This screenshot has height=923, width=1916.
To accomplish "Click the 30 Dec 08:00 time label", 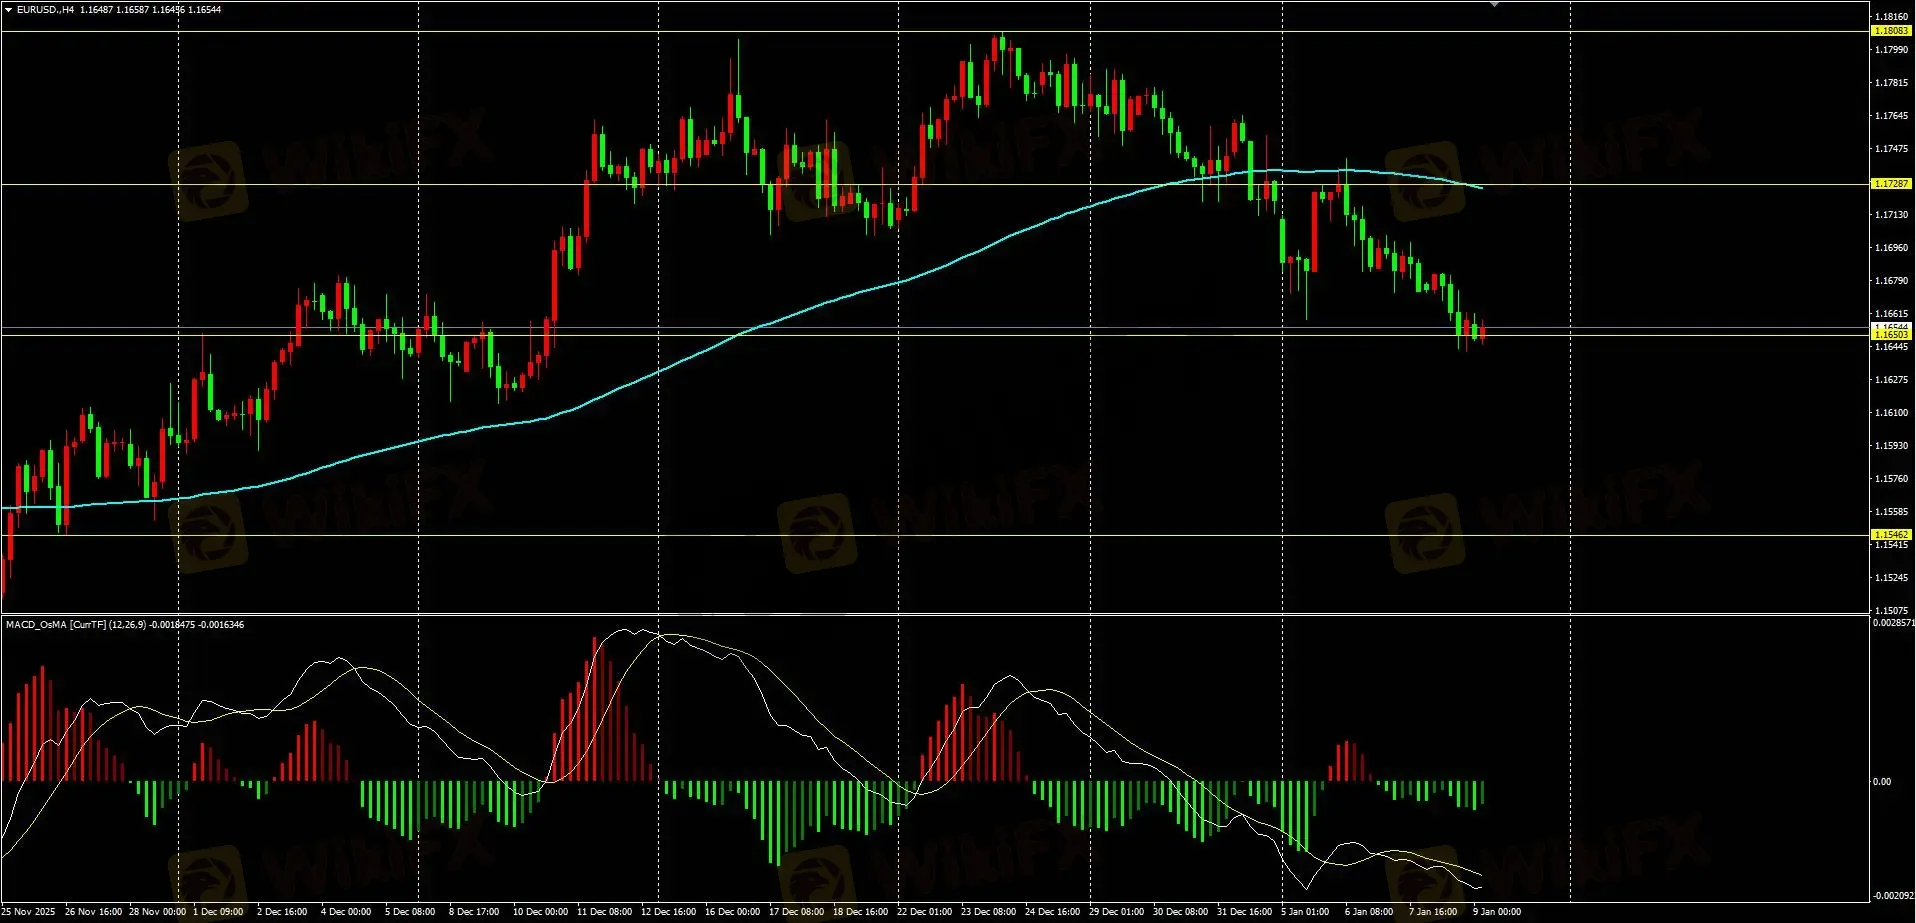I will tap(1181, 912).
